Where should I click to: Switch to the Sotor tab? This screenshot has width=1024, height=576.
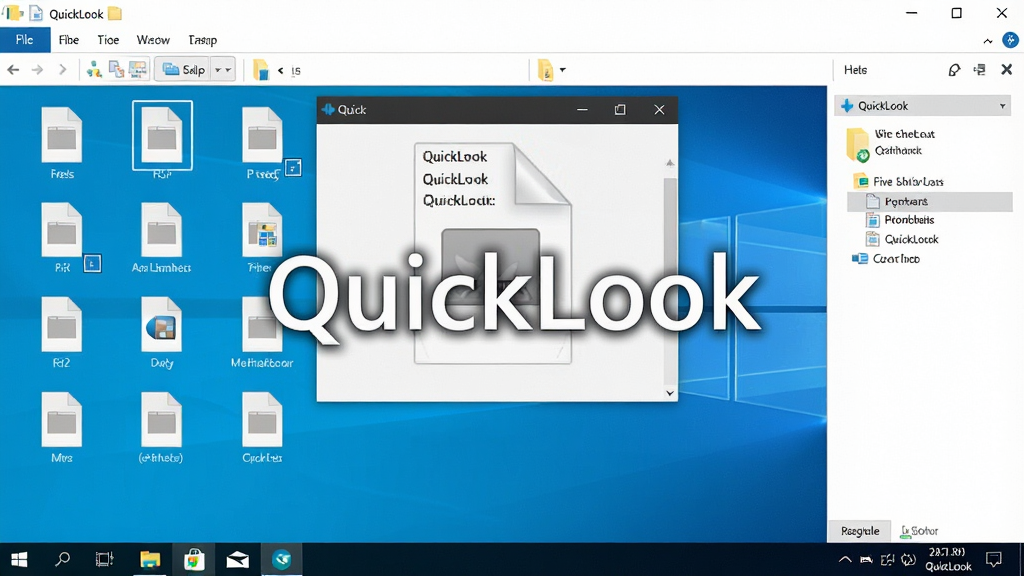(x=919, y=531)
